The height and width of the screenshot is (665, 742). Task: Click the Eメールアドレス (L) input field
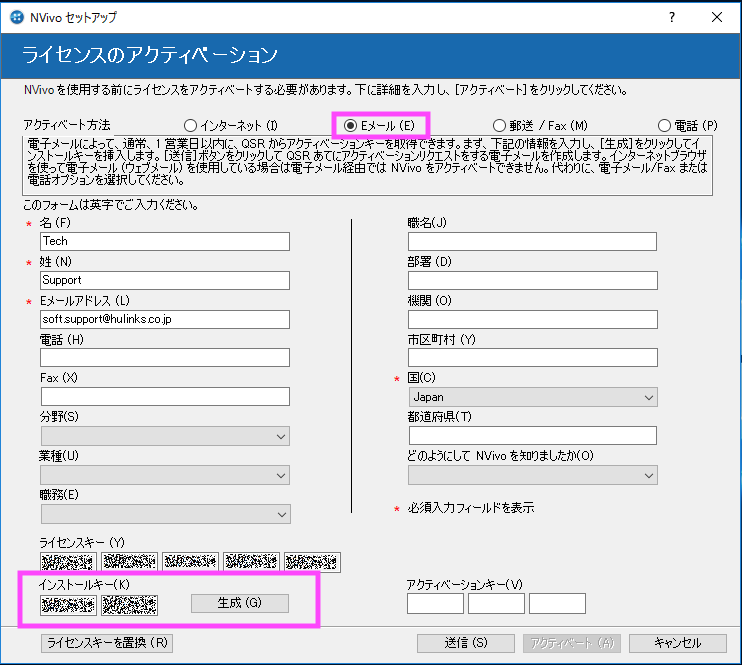click(x=165, y=319)
